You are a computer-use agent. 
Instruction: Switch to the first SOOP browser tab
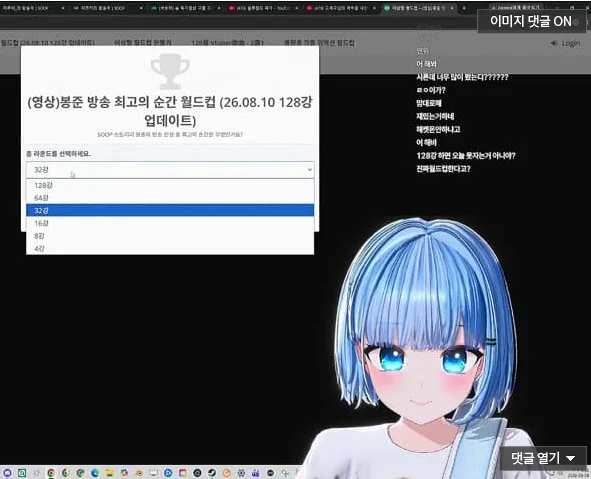33,8
